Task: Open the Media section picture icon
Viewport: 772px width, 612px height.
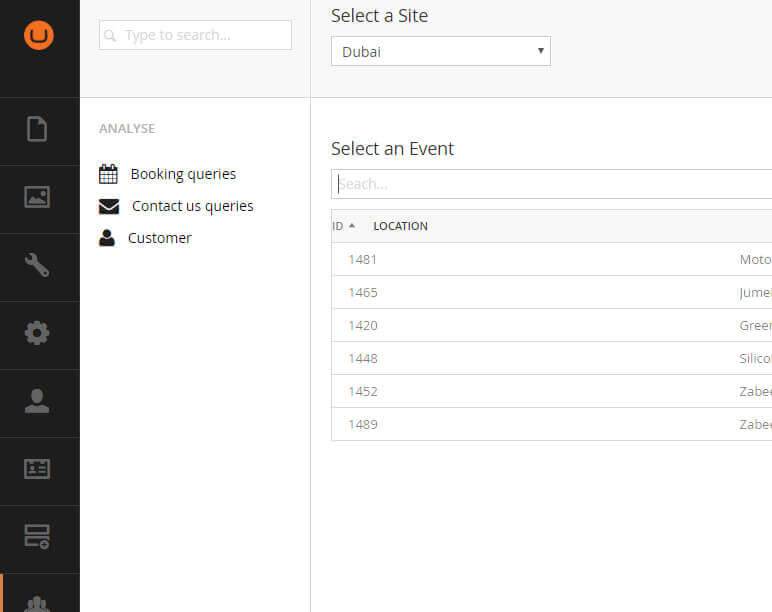Action: (x=37, y=197)
